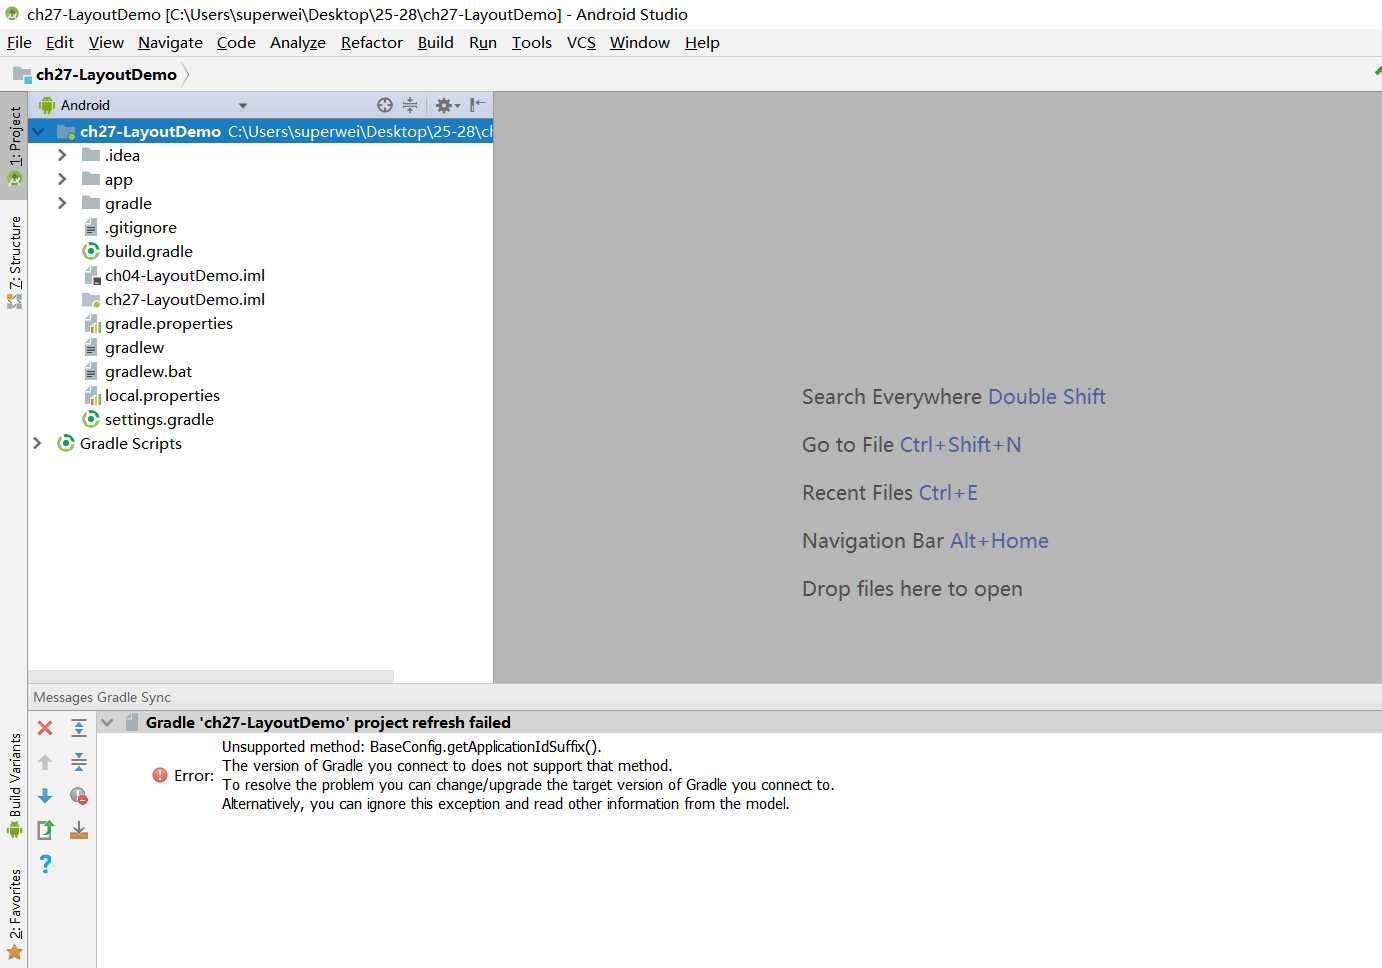1382x968 pixels.
Task: Click the ch27-LayoutDemo breadcrumb folder icon
Action: (22, 74)
